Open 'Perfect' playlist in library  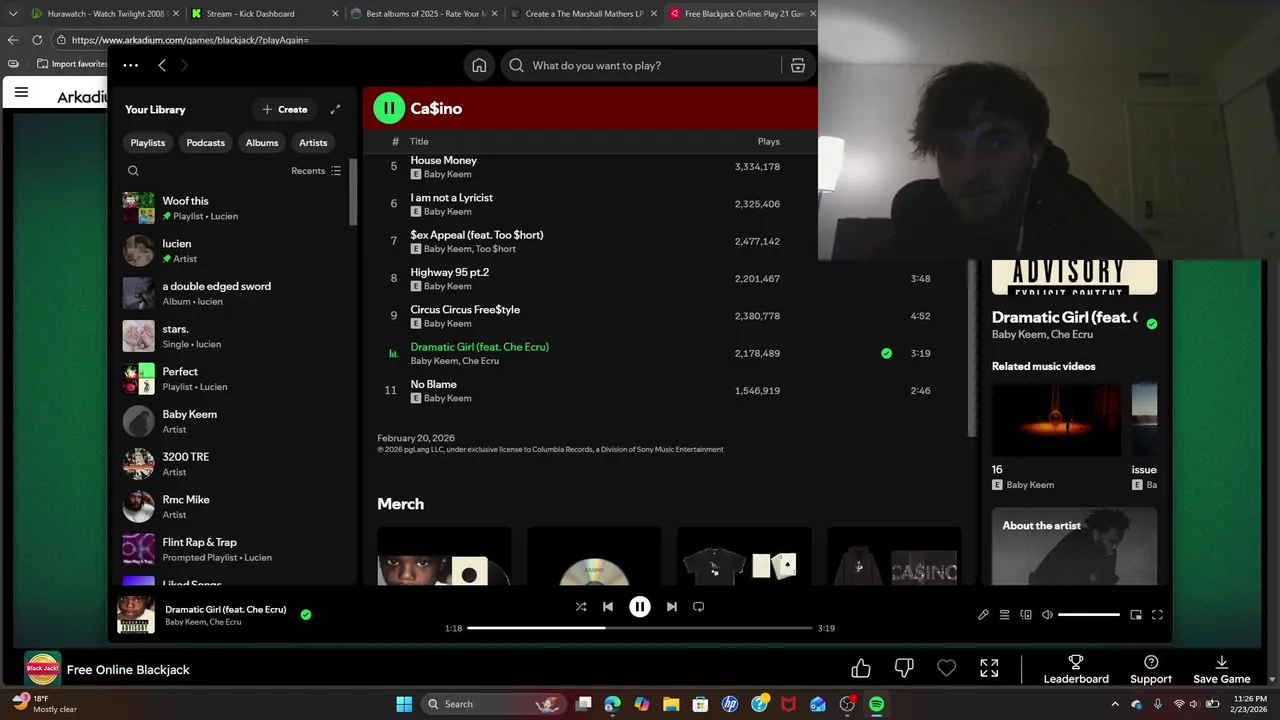[x=232, y=379]
